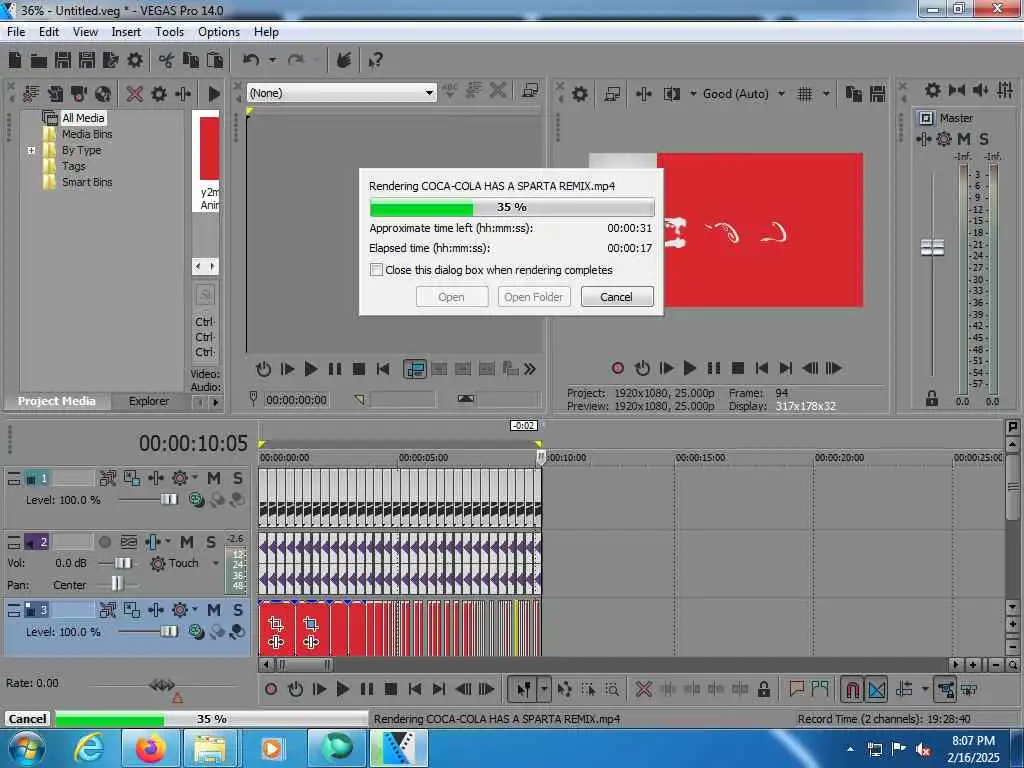This screenshot has width=1024, height=768.
Task: Open the overlays grid dropdown arrow
Action: pos(826,94)
